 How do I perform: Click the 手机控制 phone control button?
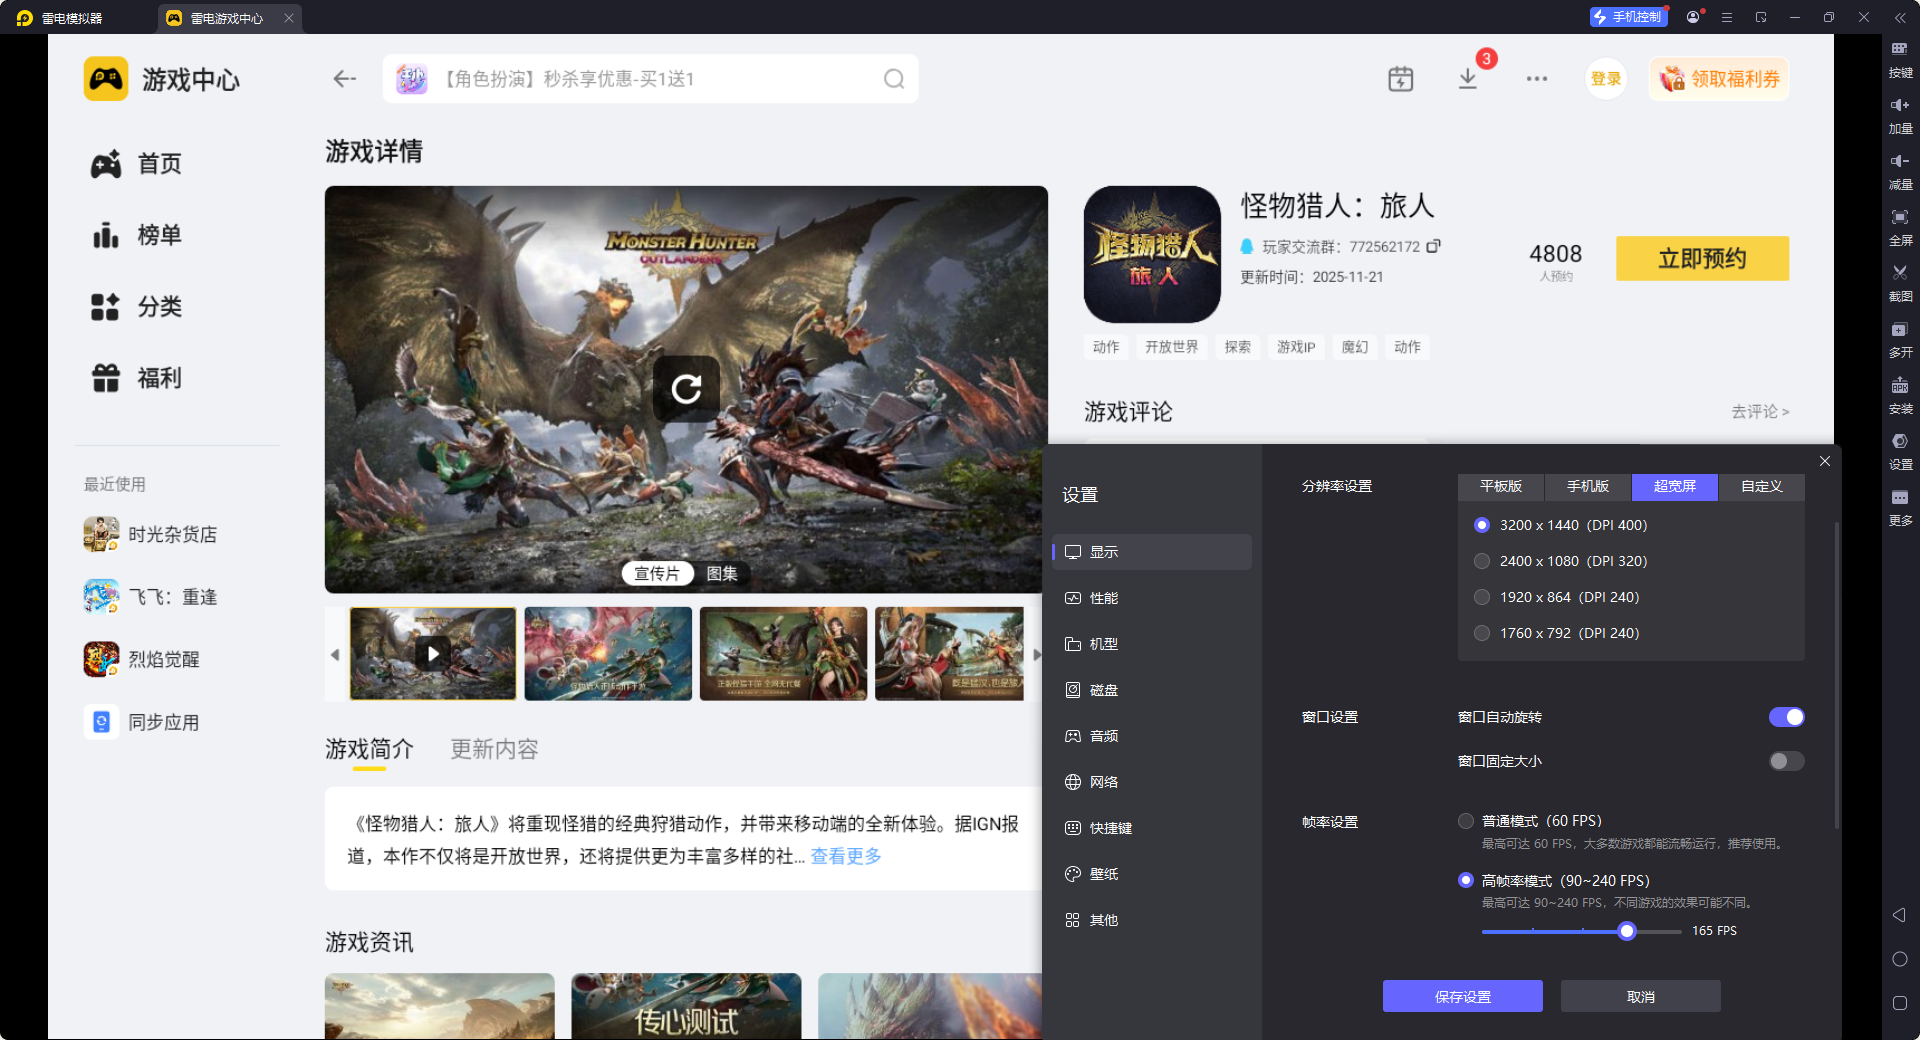point(1628,17)
